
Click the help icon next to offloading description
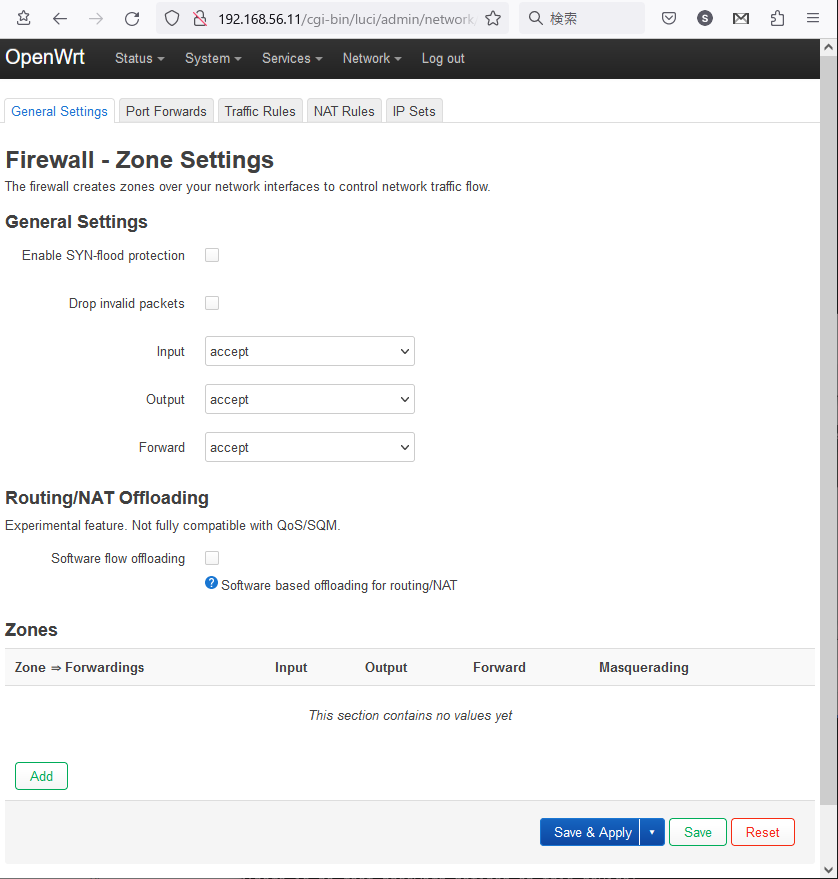pos(210,582)
